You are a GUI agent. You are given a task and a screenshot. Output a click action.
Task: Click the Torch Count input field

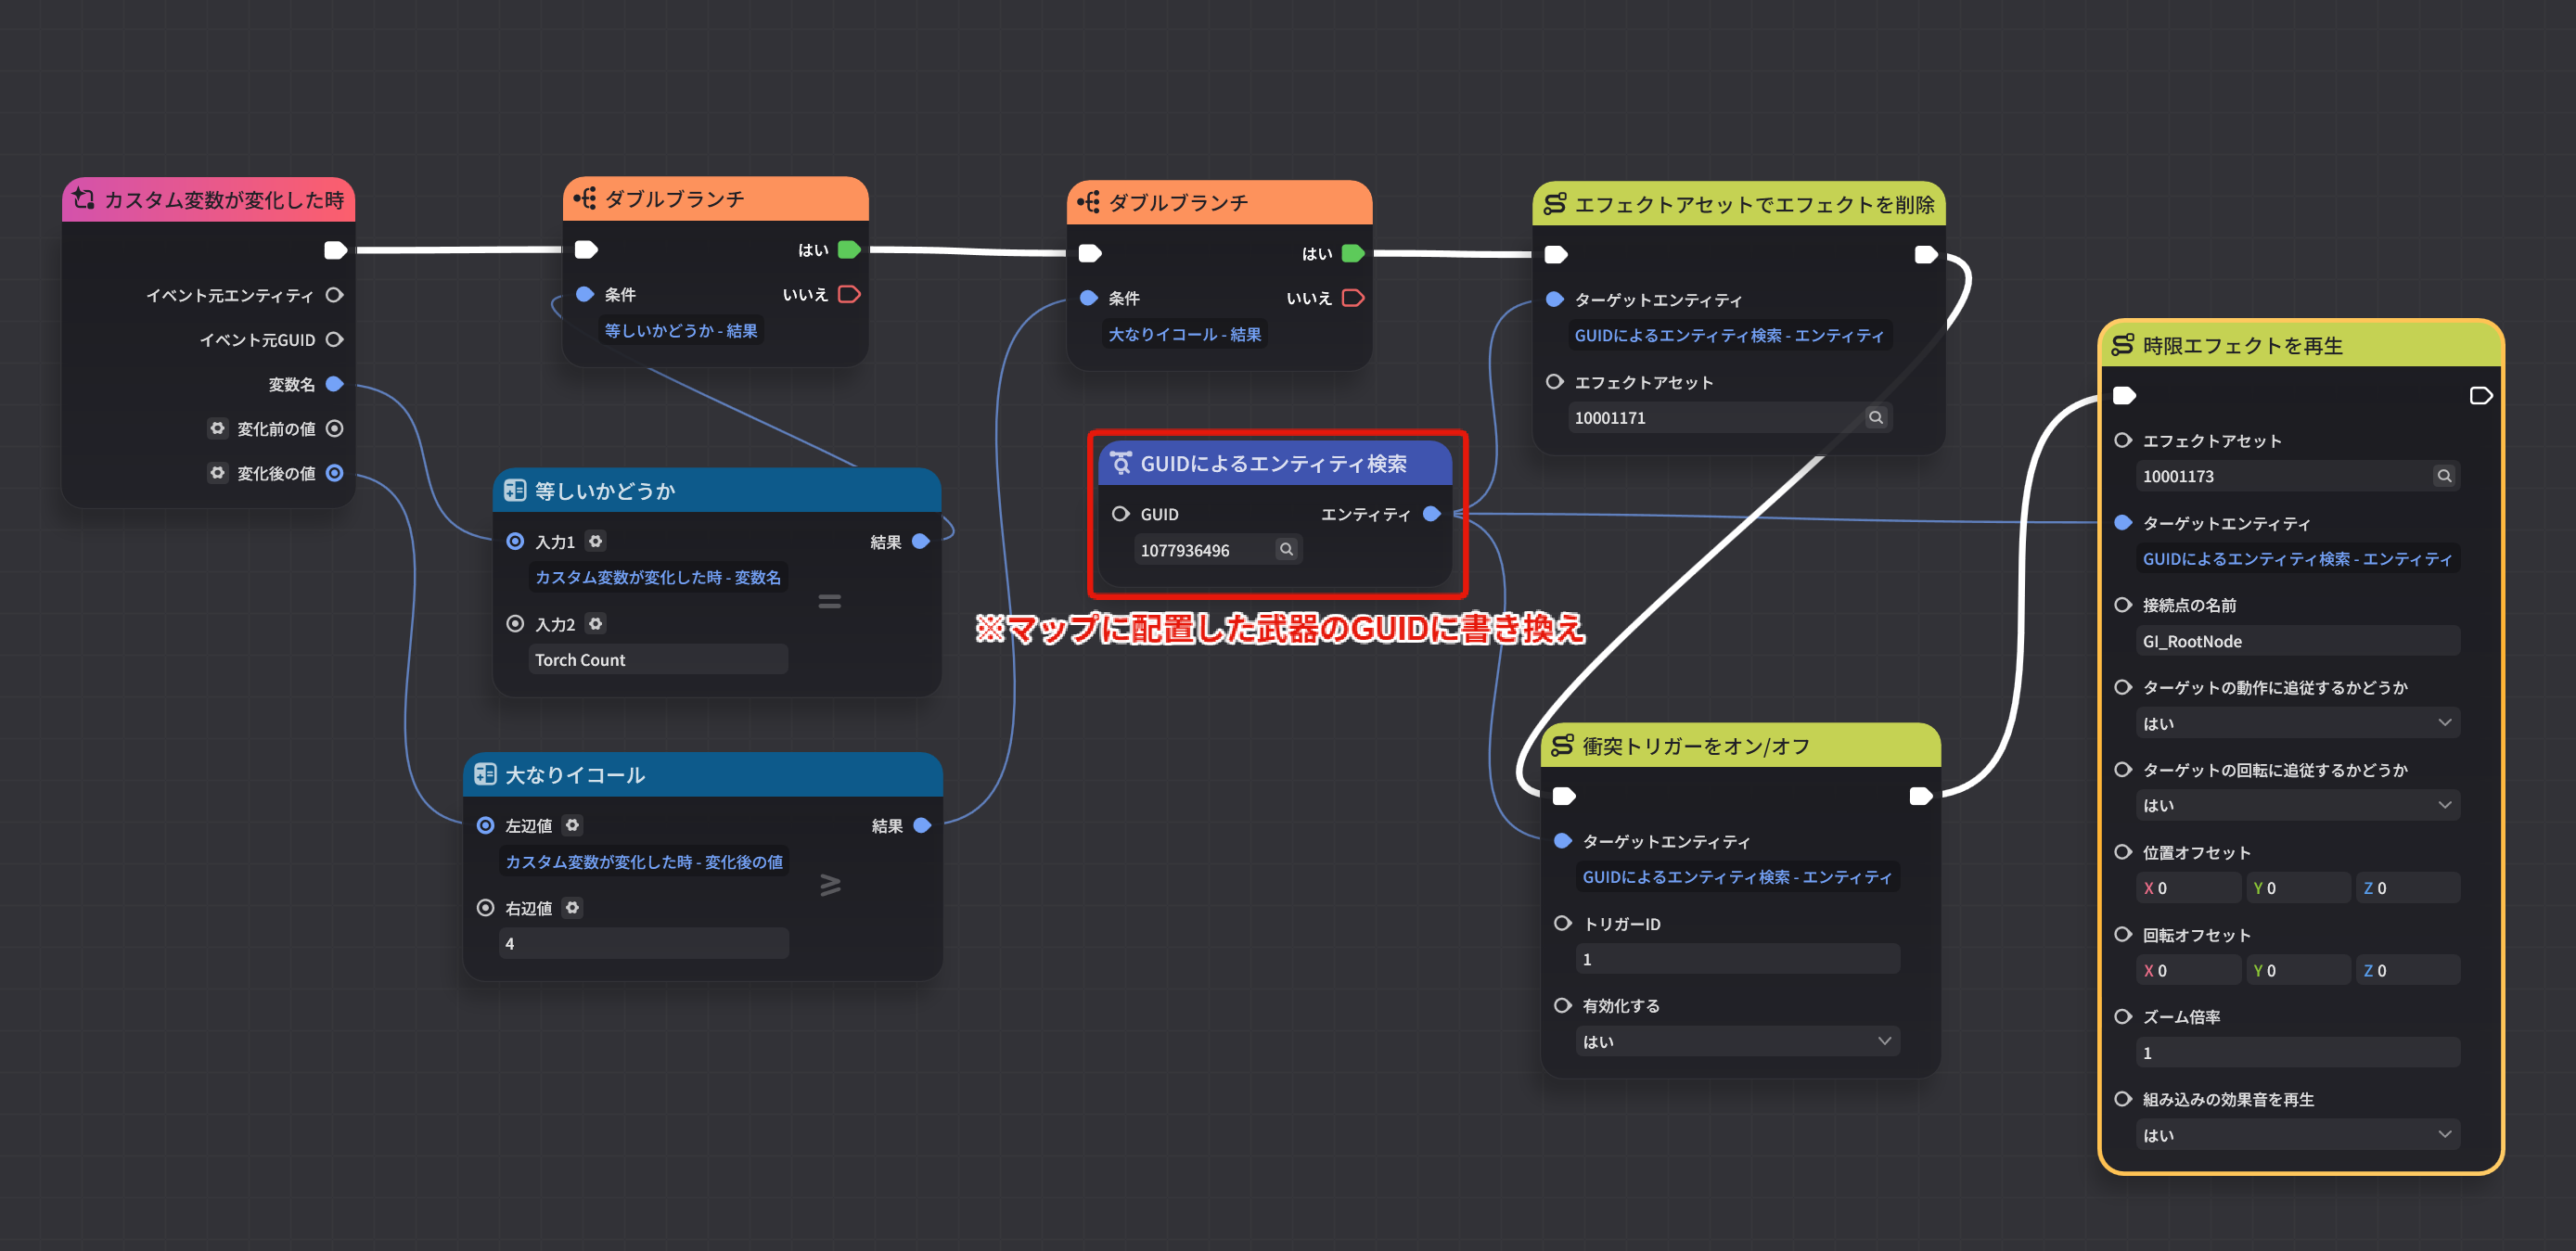(x=657, y=660)
